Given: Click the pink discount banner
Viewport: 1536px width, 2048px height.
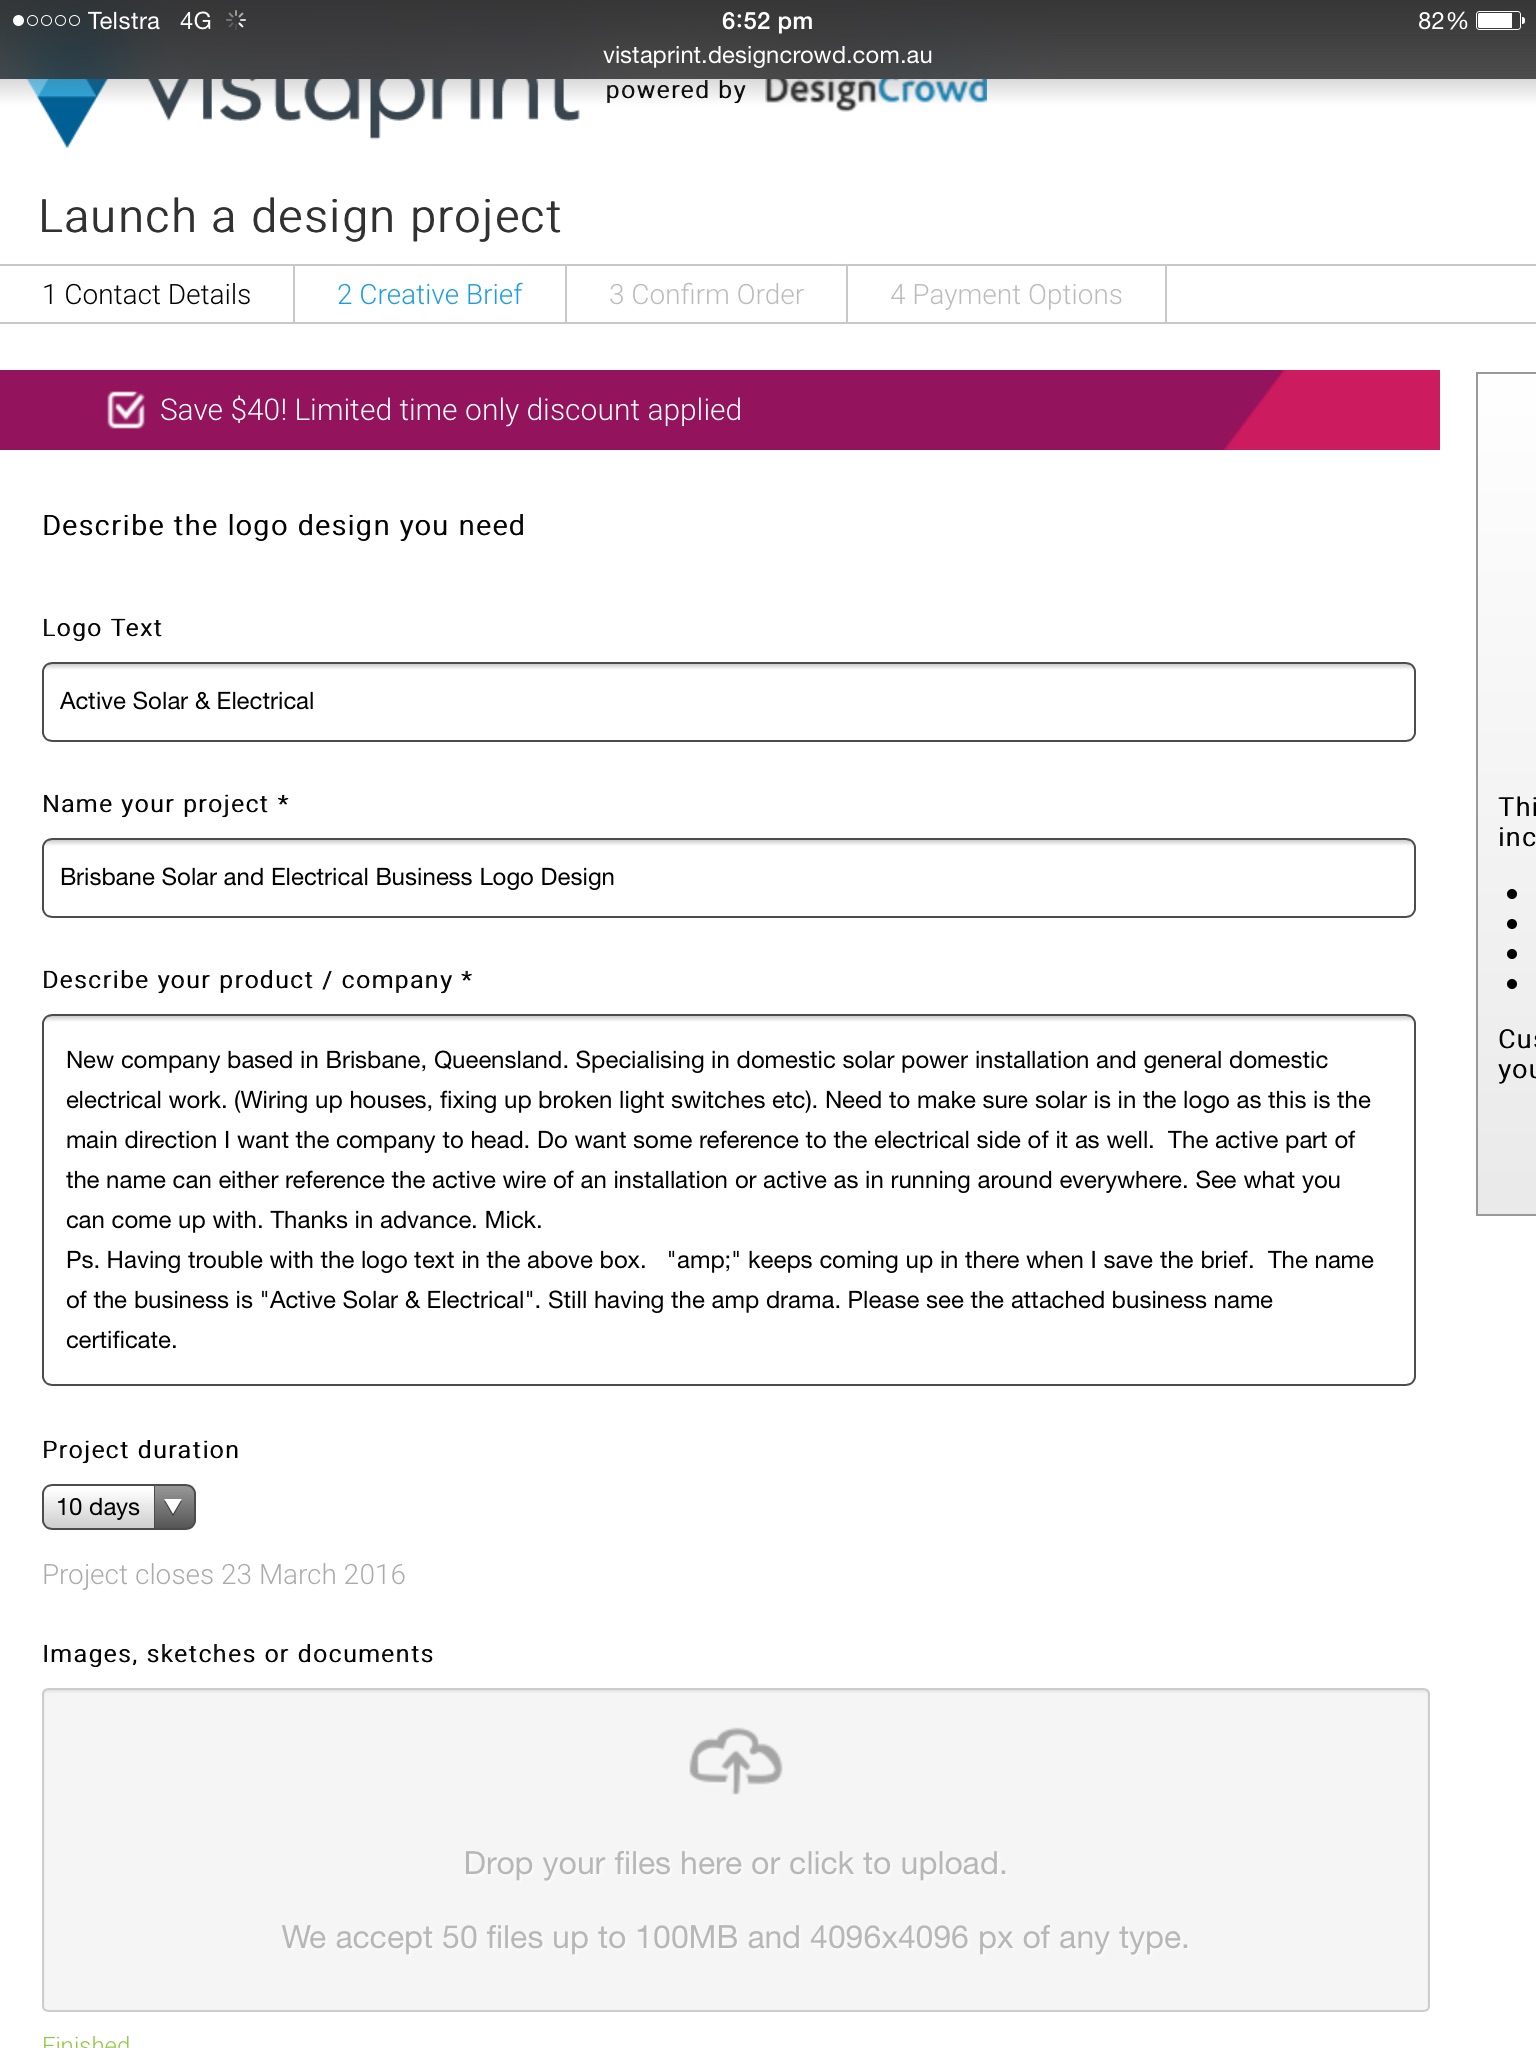Looking at the screenshot, I should (x=900, y=410).
